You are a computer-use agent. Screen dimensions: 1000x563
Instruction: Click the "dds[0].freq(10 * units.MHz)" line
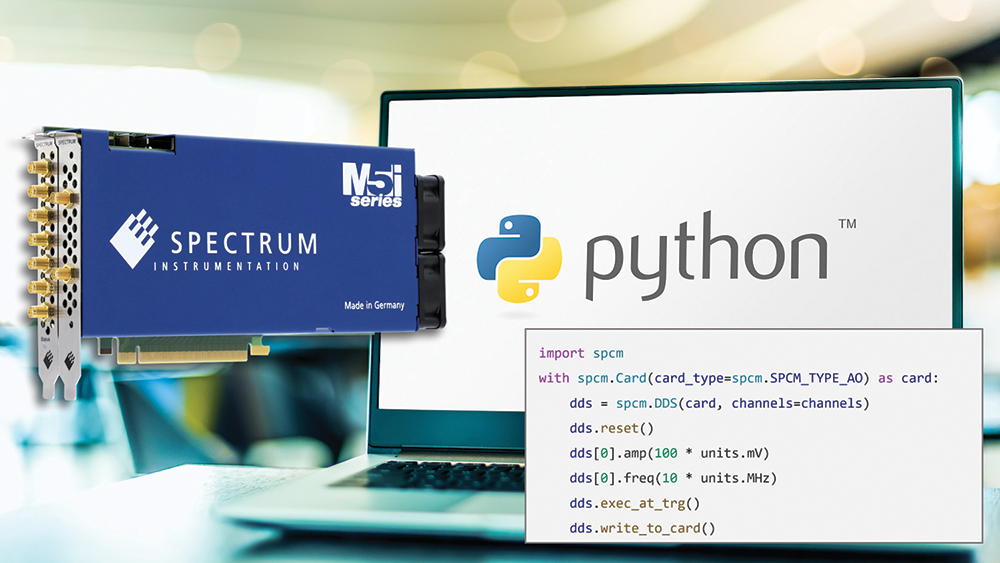pos(673,478)
